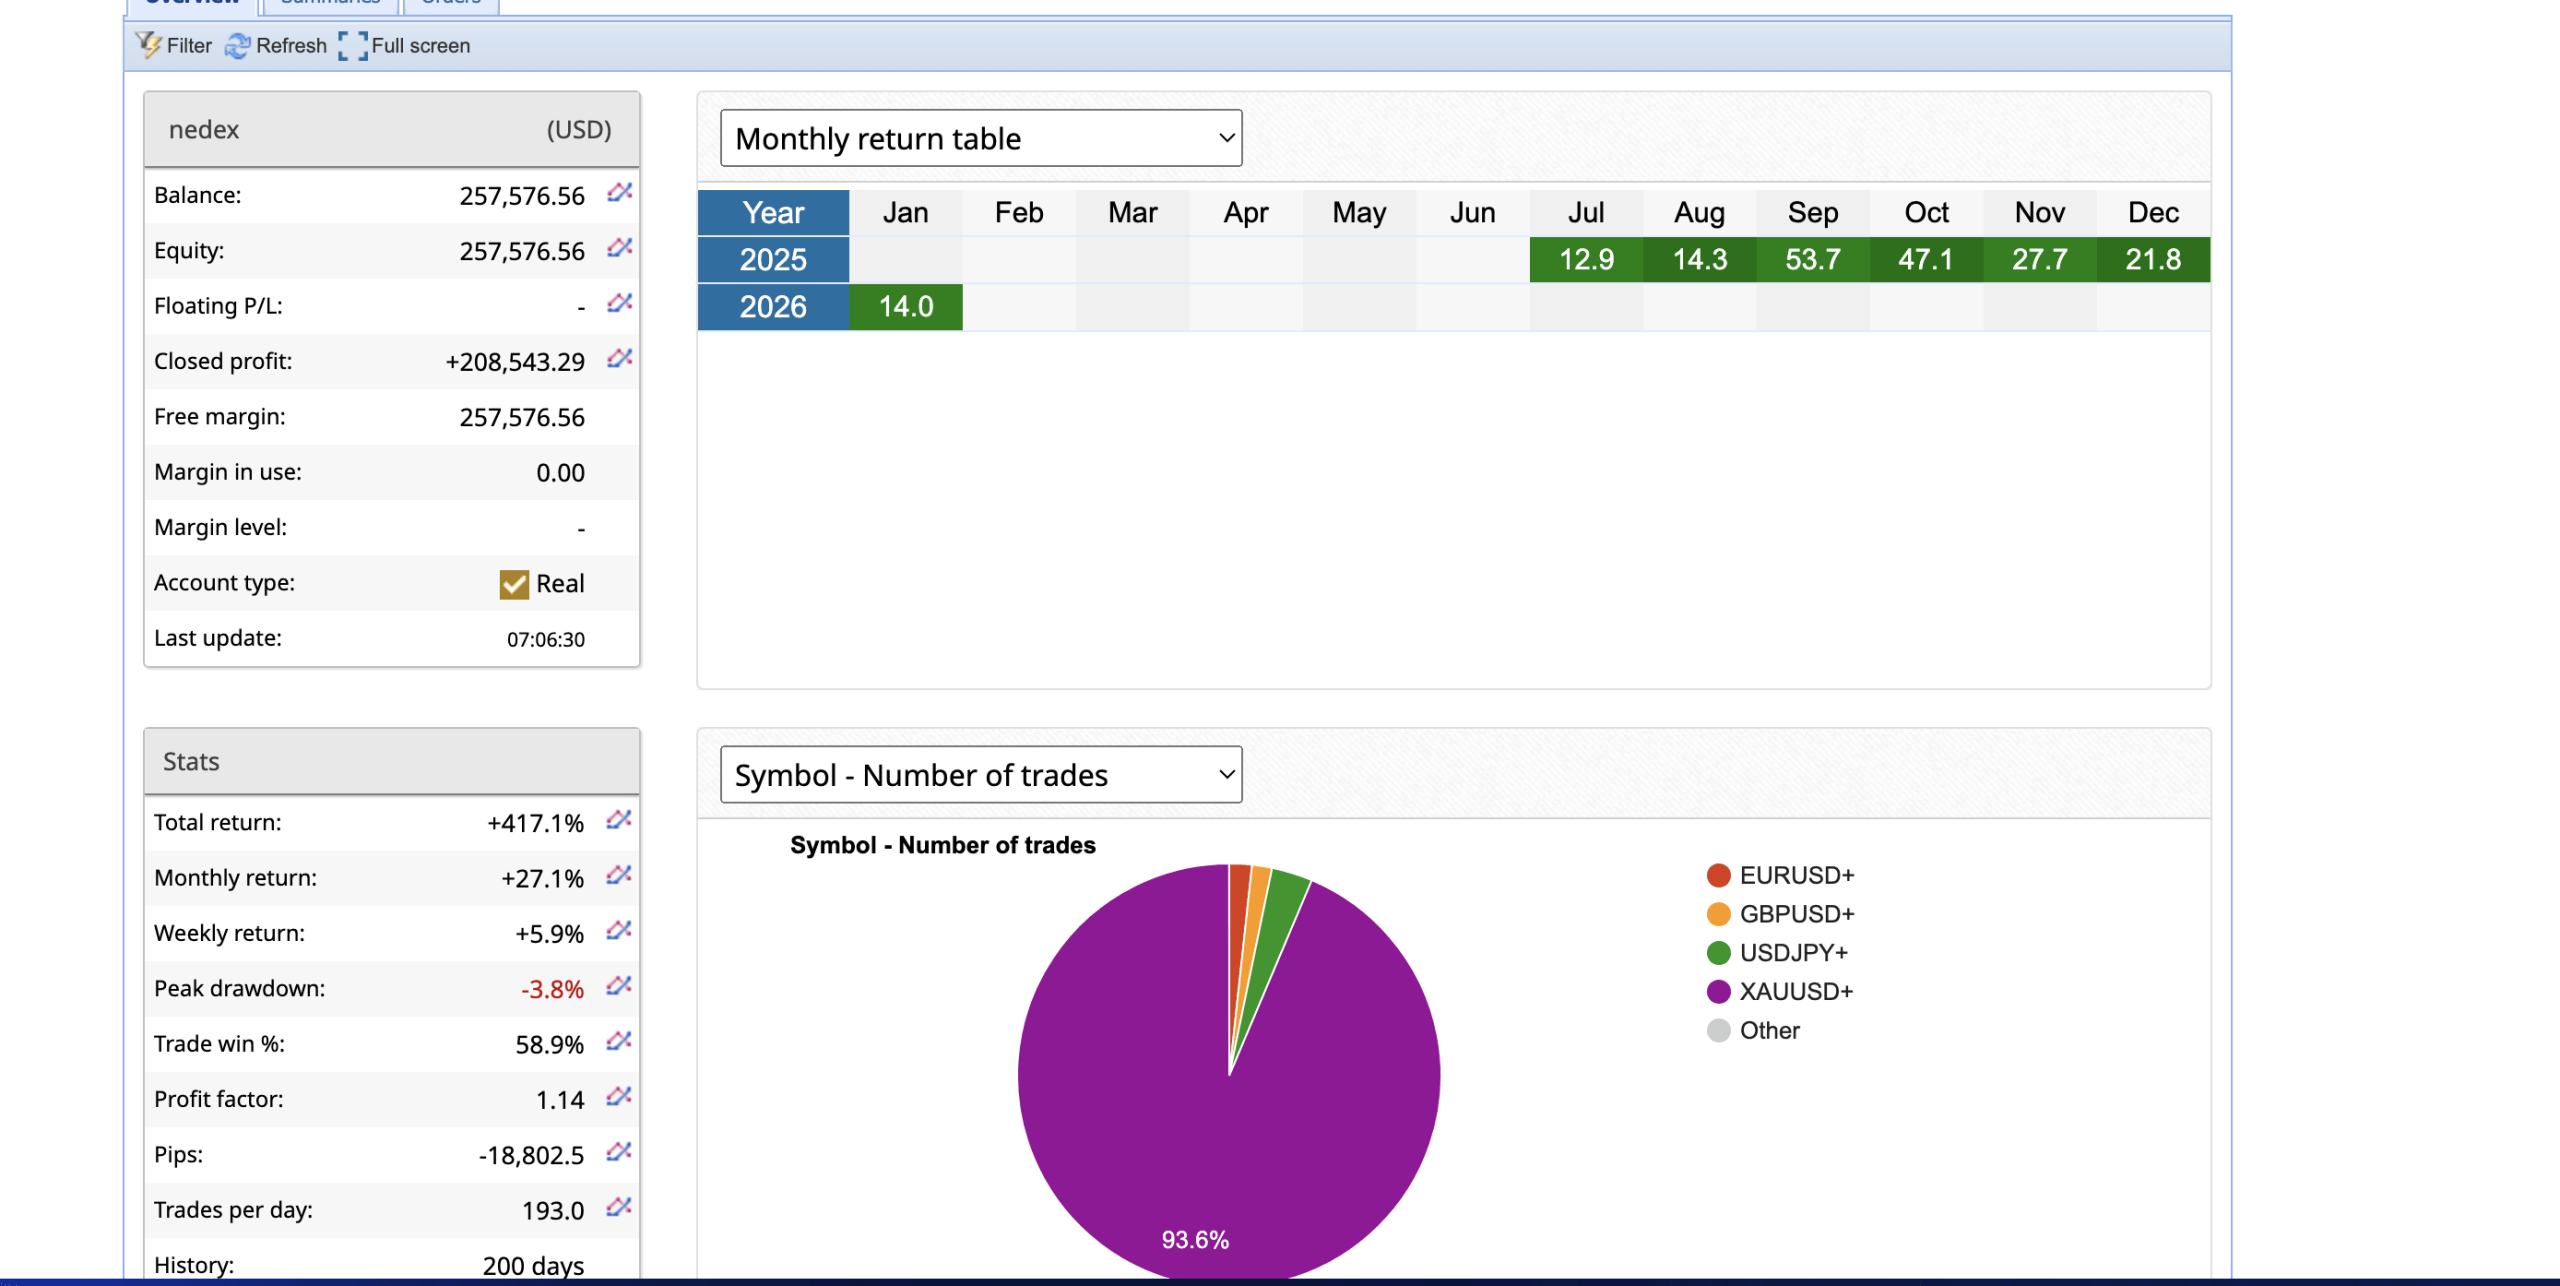Click chart icon next to Trades per day

619,1208
